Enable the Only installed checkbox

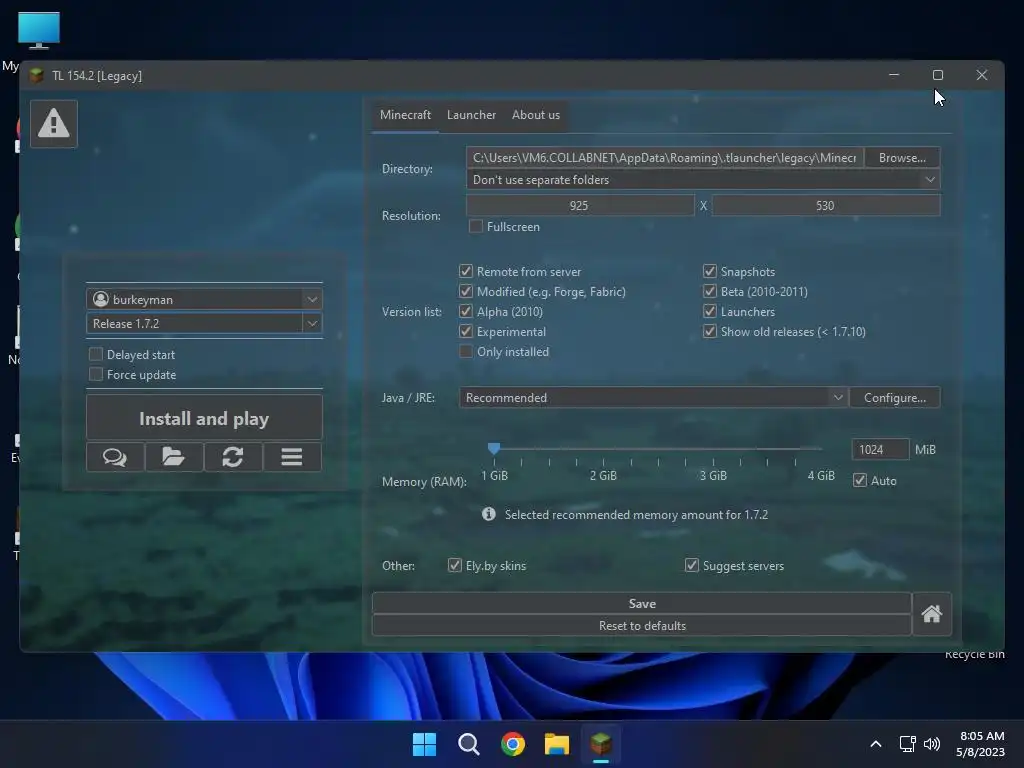coord(466,351)
